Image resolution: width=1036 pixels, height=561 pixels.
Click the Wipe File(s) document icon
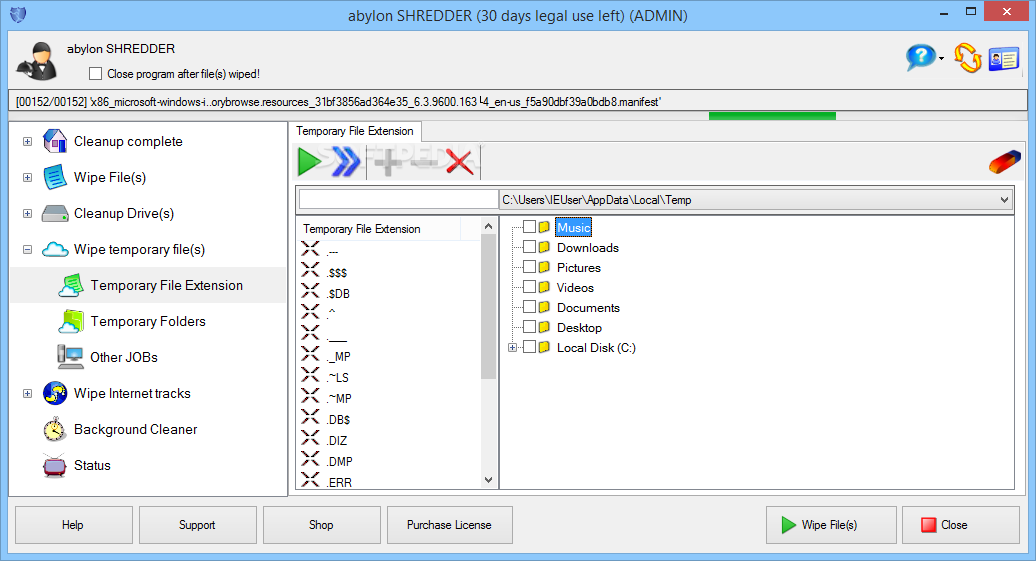click(x=55, y=177)
